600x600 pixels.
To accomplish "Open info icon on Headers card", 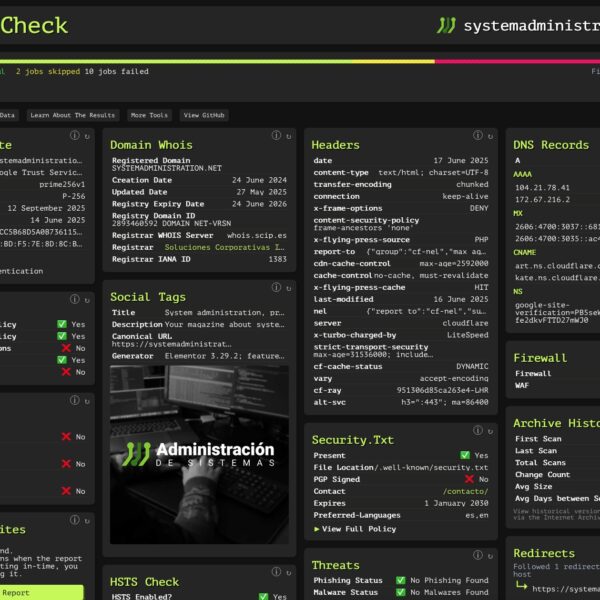I will [478, 135].
